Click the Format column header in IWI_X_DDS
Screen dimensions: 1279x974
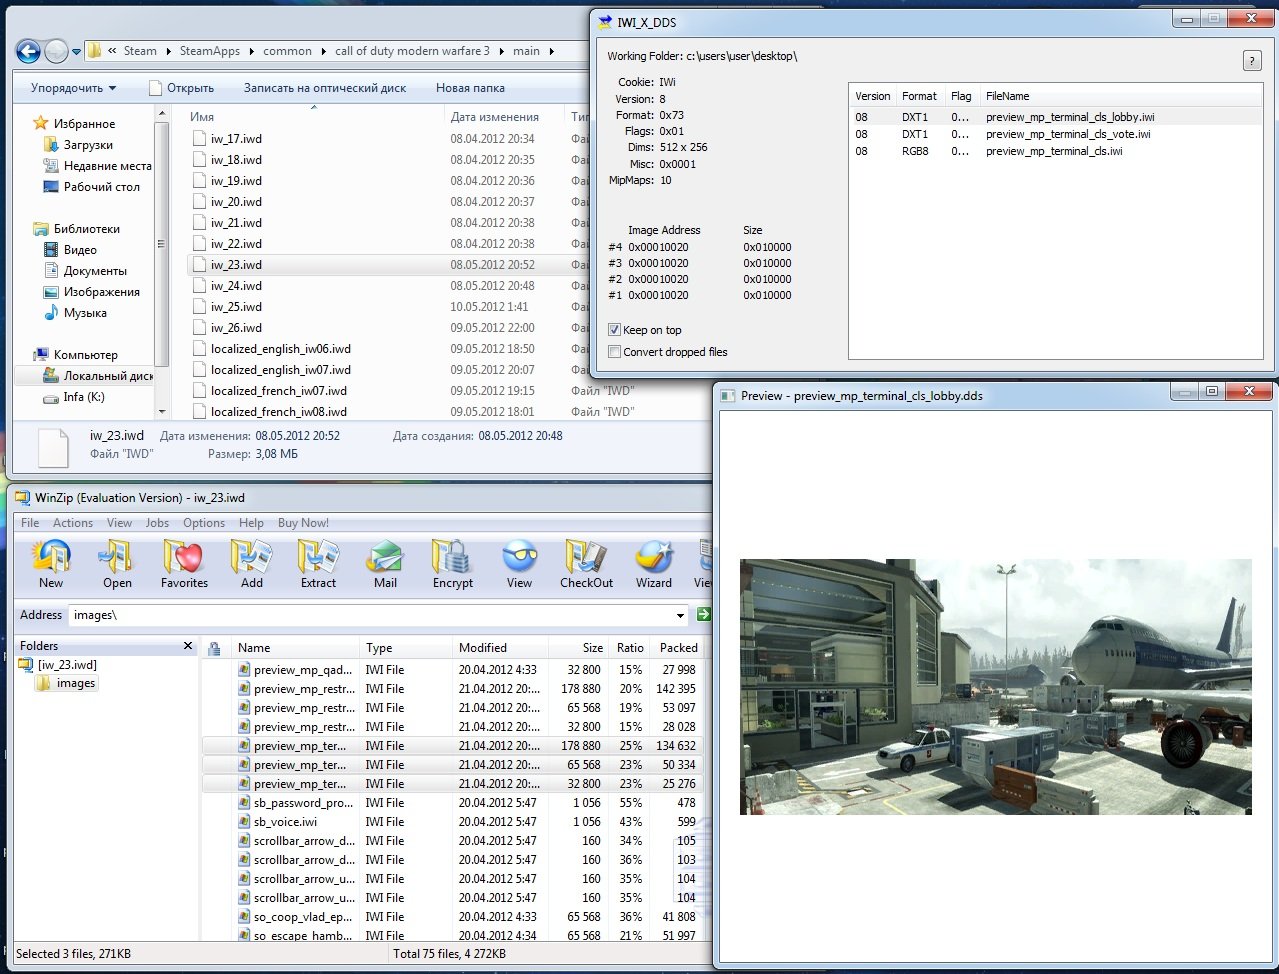(919, 96)
